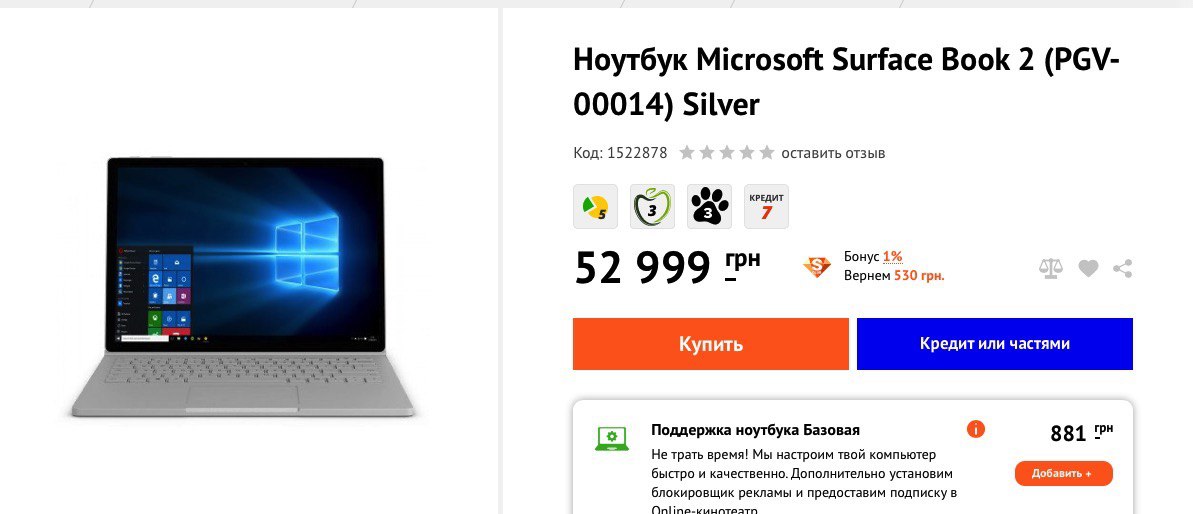Share this product using share icon
This screenshot has height=514, width=1193.
pyautogui.click(x=1122, y=268)
